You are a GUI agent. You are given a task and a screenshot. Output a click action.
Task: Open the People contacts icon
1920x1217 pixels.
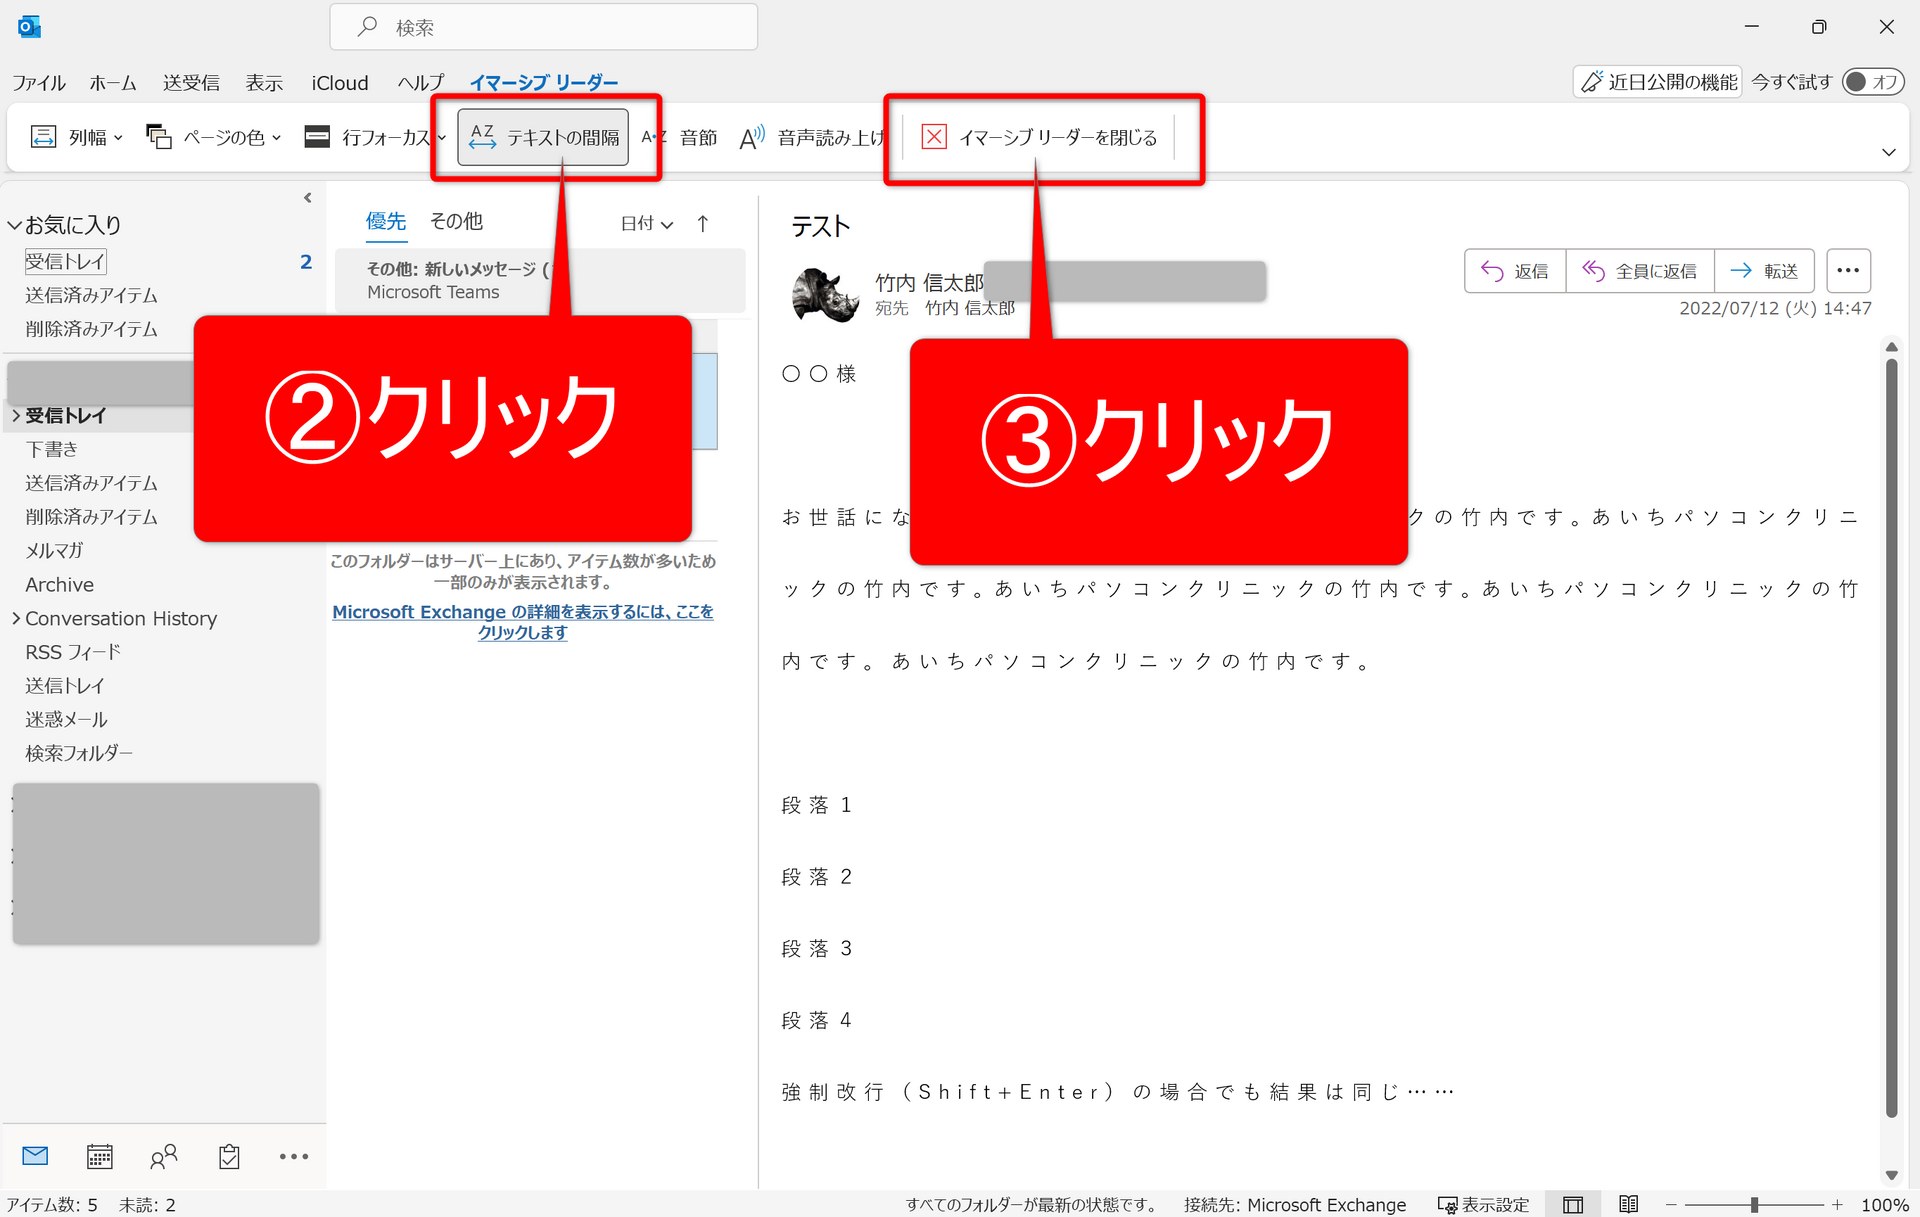point(164,1157)
